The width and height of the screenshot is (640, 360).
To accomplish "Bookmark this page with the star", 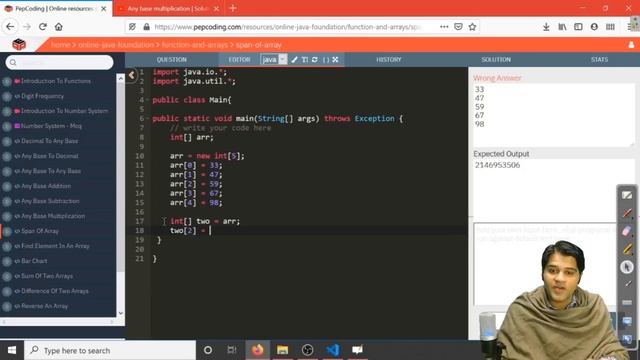I will (472, 27).
